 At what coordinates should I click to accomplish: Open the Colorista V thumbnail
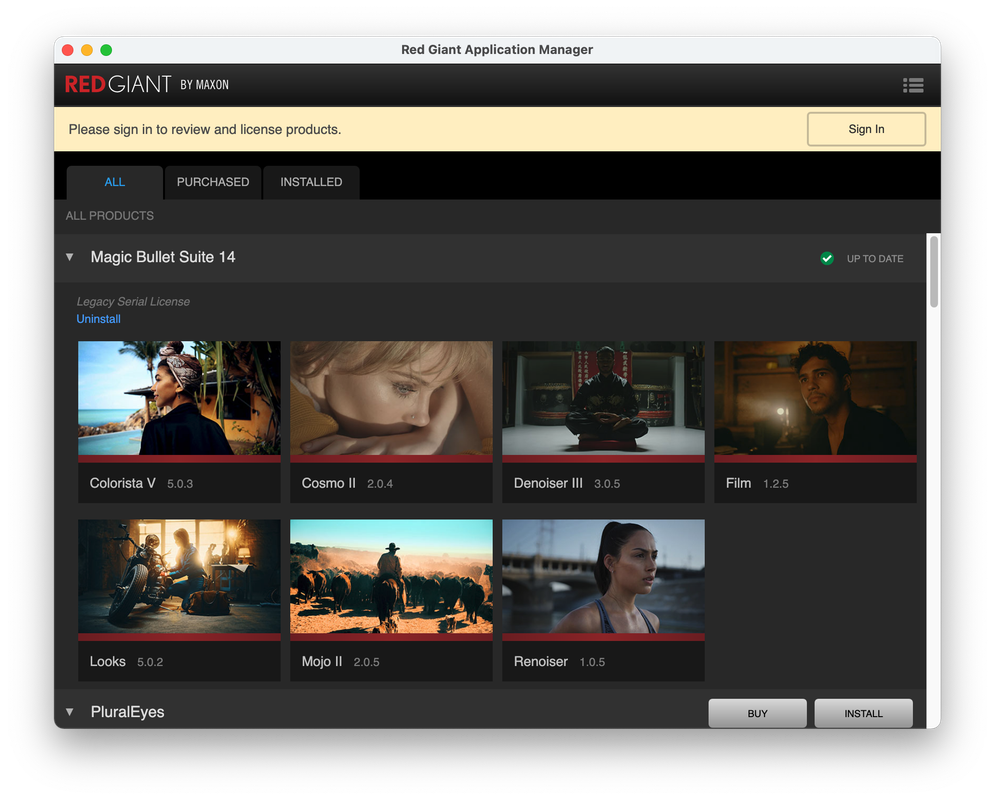[179, 398]
